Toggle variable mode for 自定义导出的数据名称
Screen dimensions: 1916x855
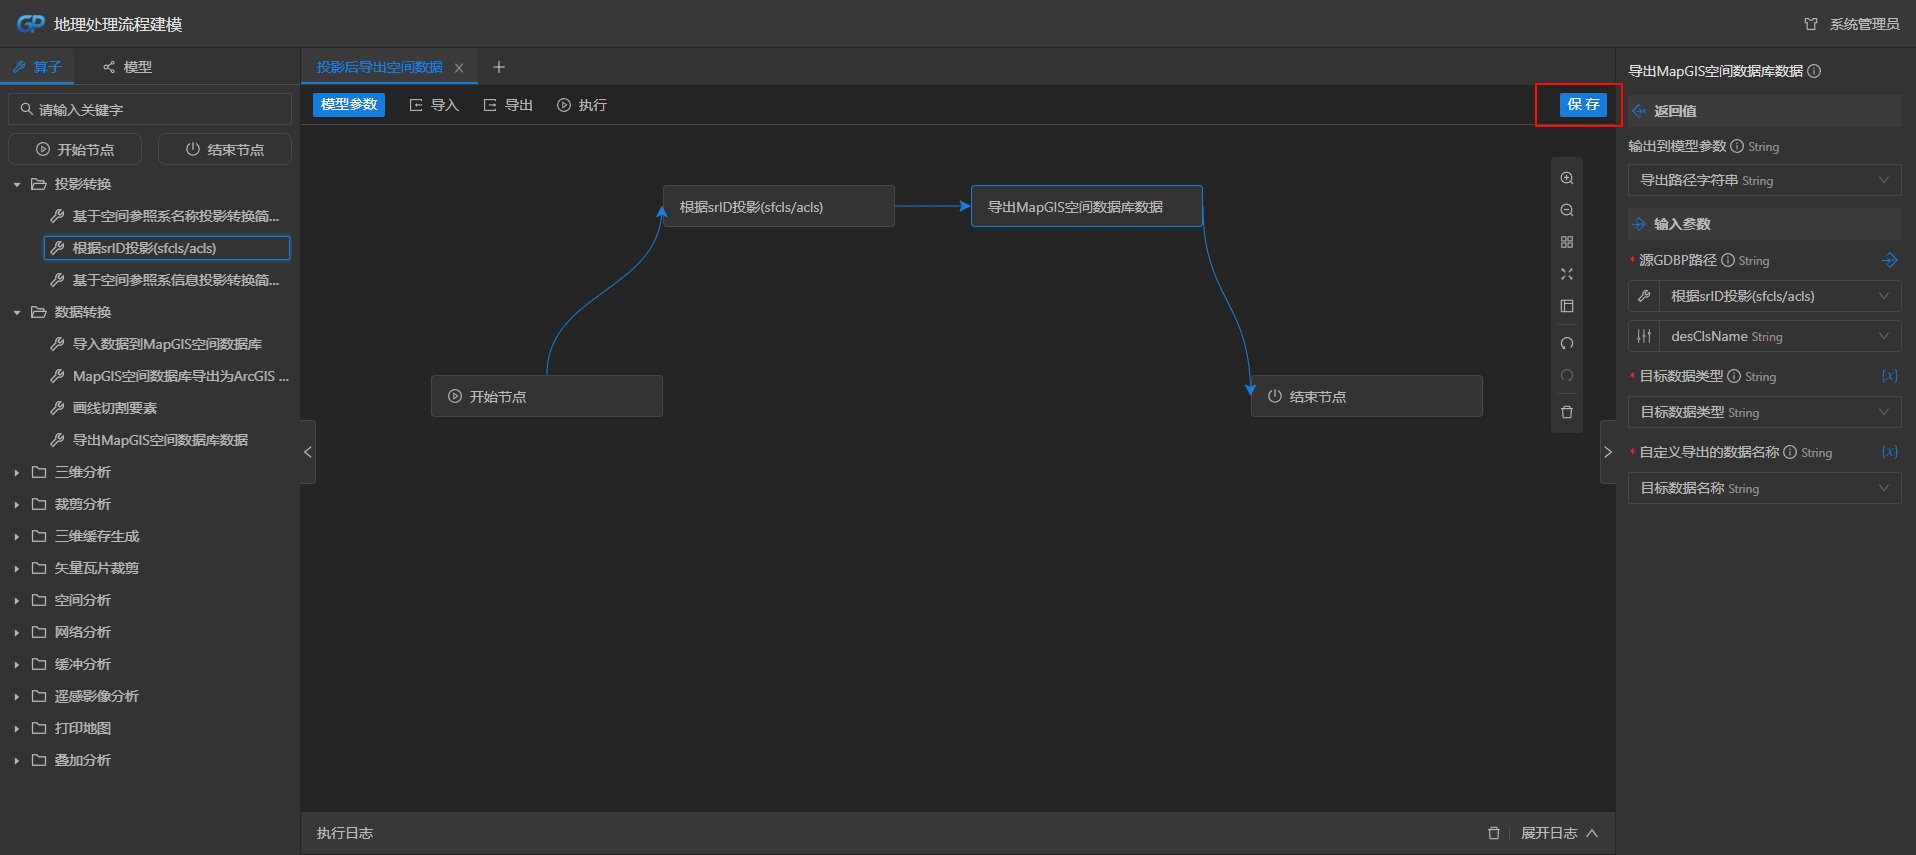[x=1889, y=452]
